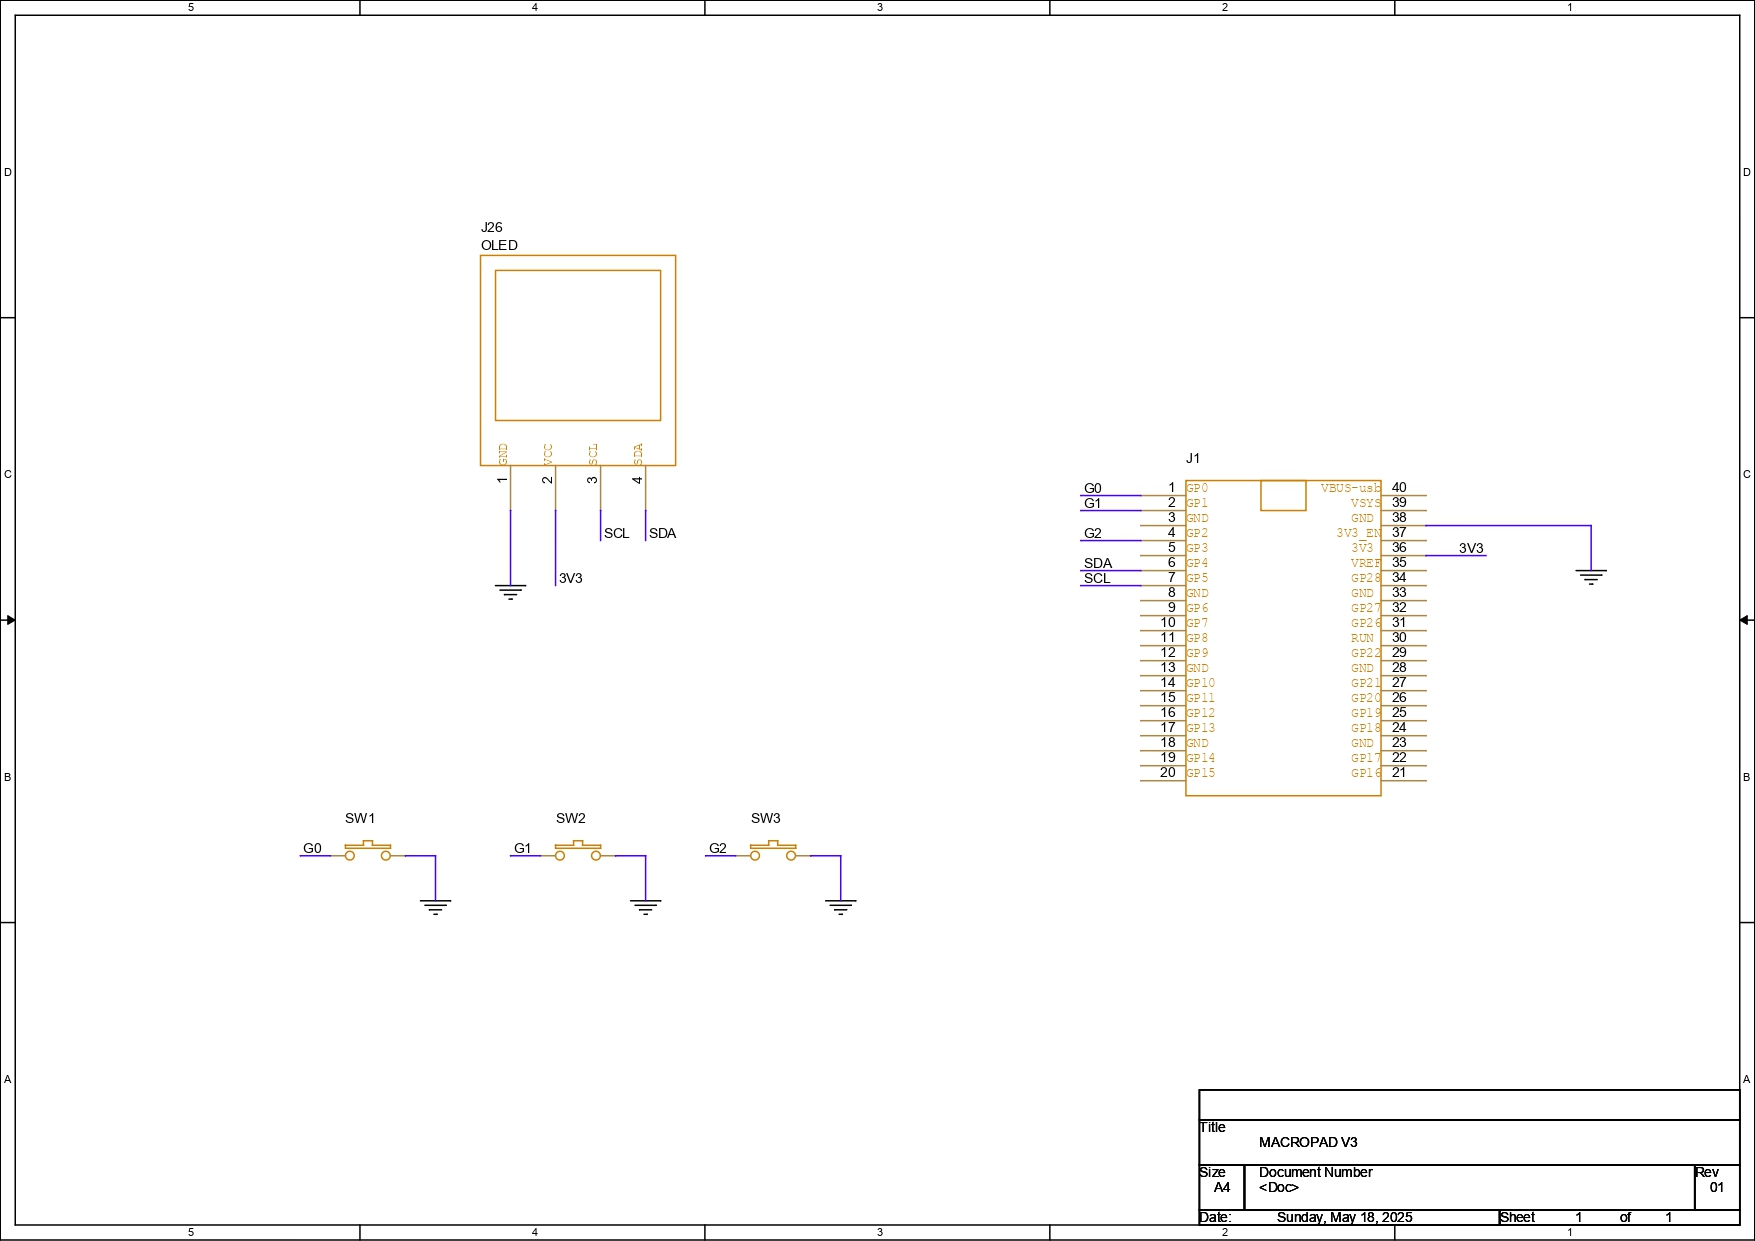Screen dimensions: 1755x1241
Task: Select the SDA net label near the OLED
Action: tap(662, 534)
